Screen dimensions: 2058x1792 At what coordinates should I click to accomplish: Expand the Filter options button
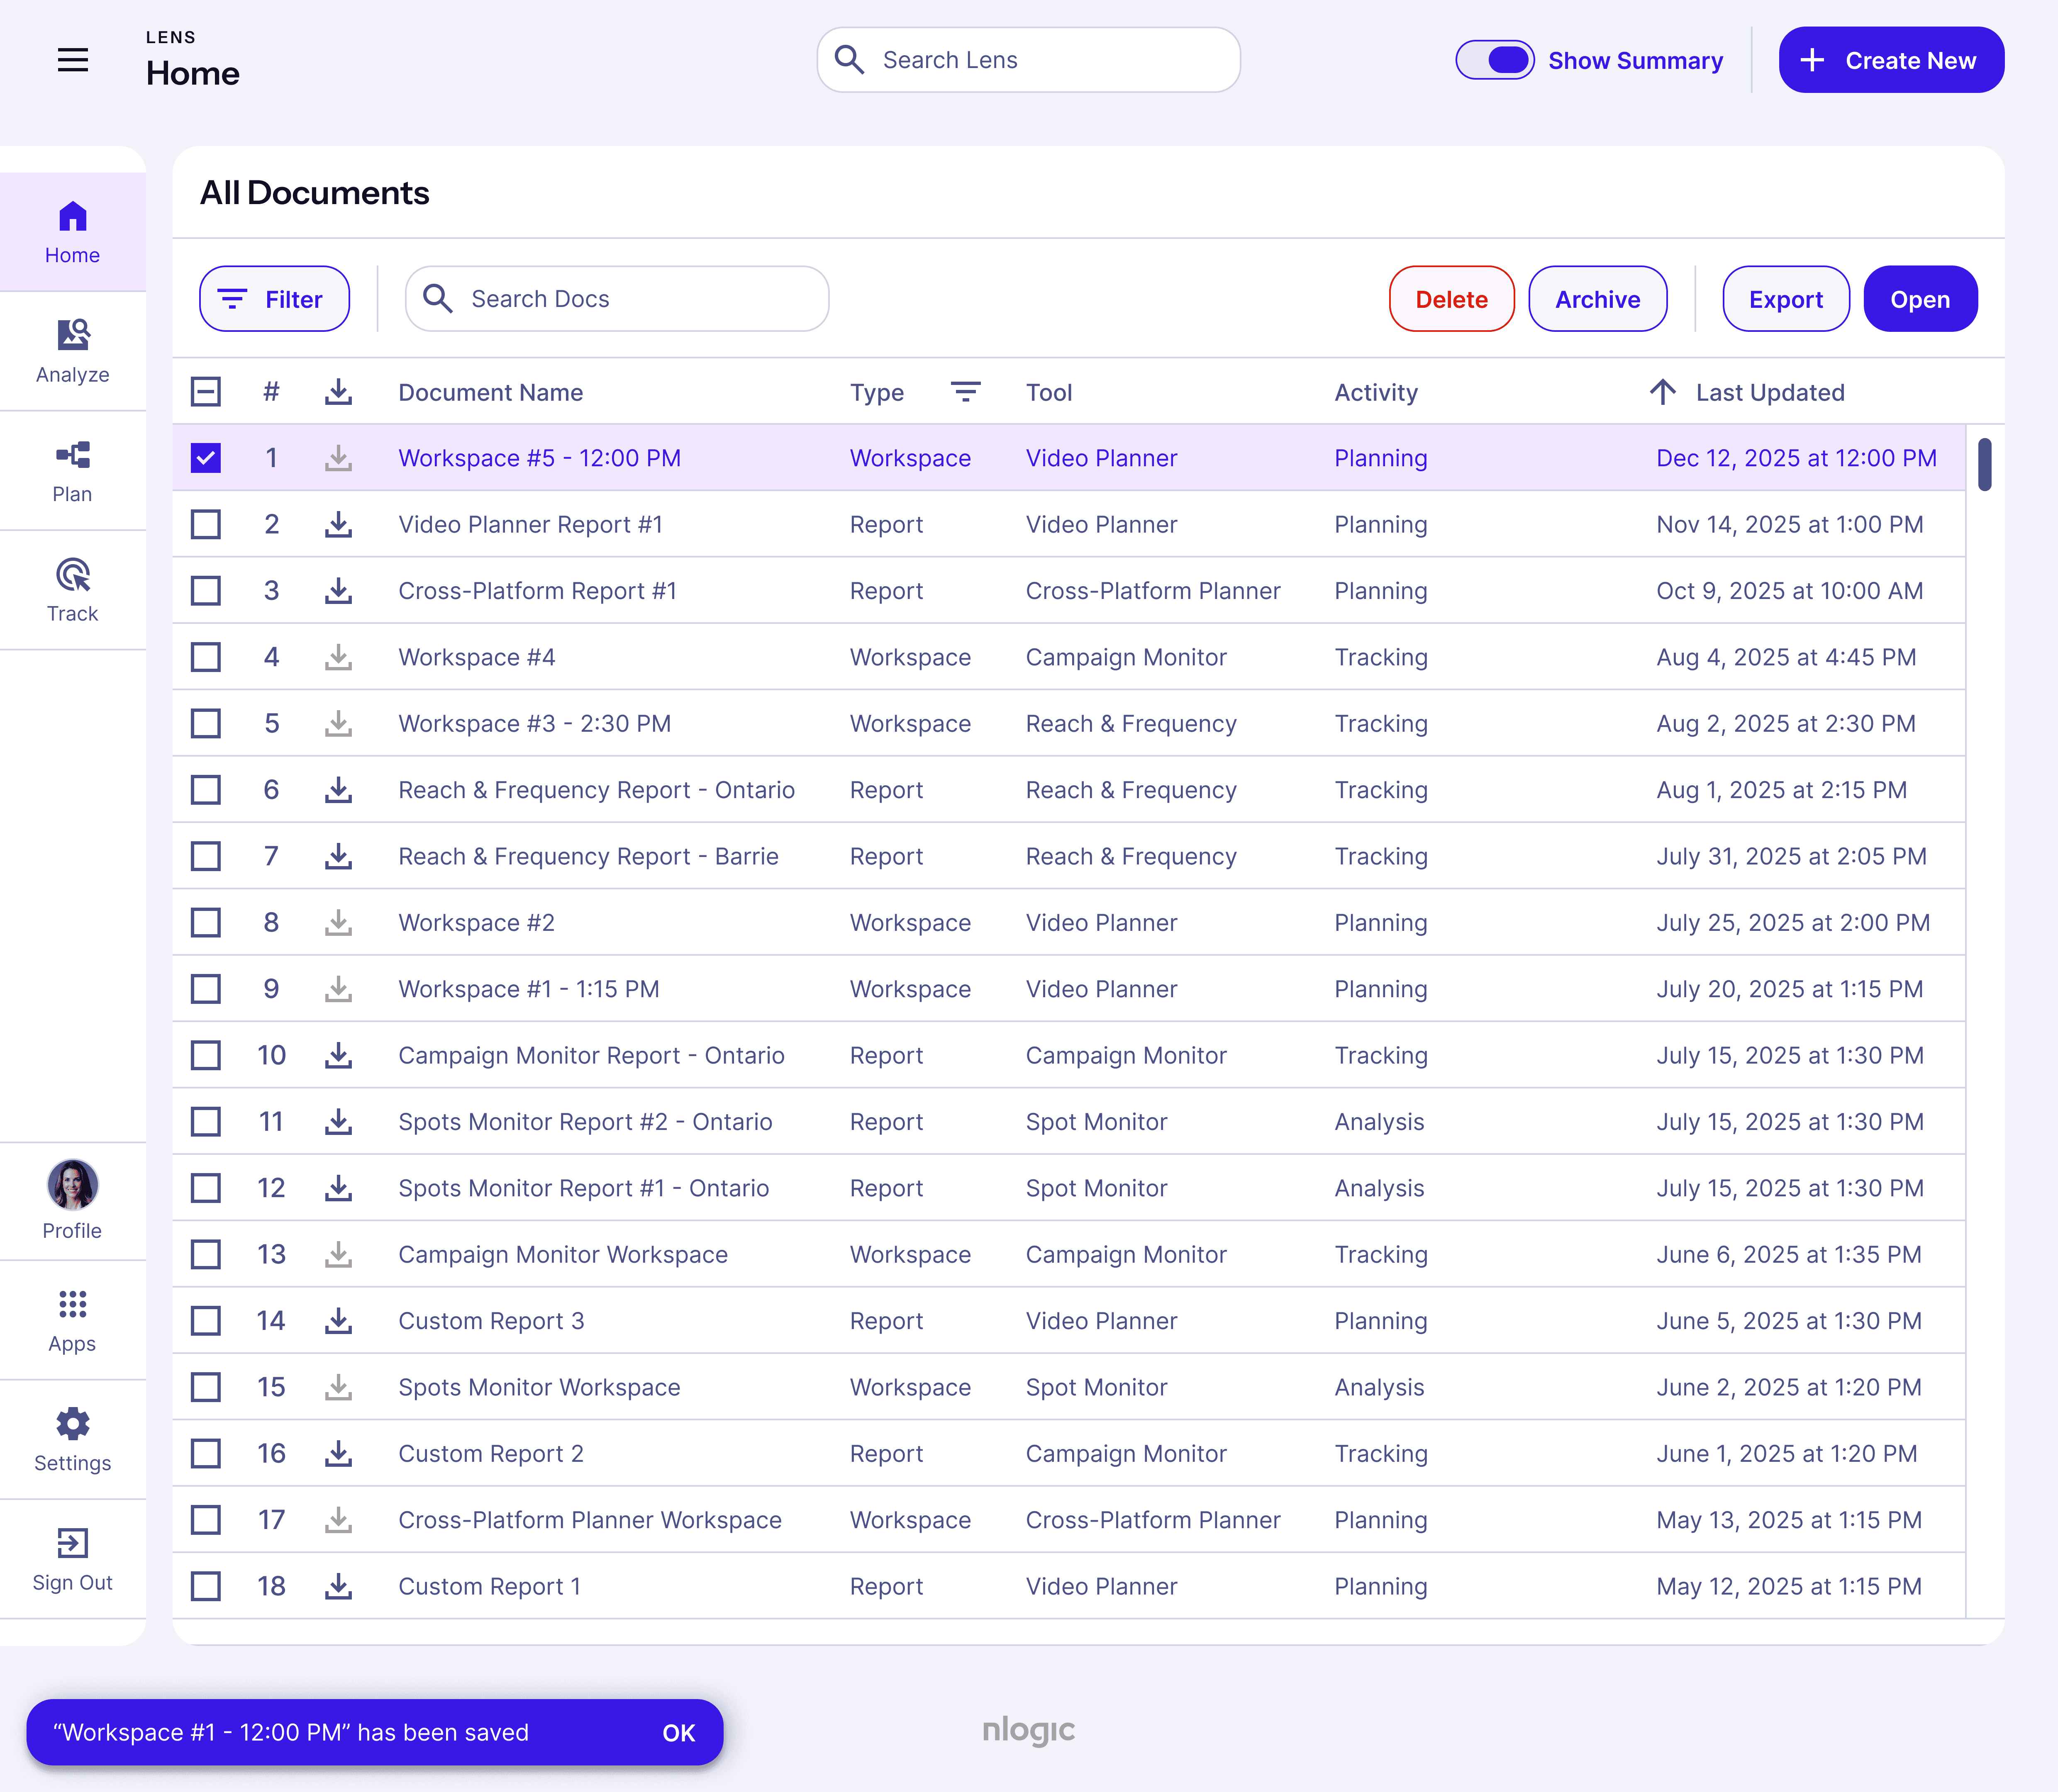274,299
